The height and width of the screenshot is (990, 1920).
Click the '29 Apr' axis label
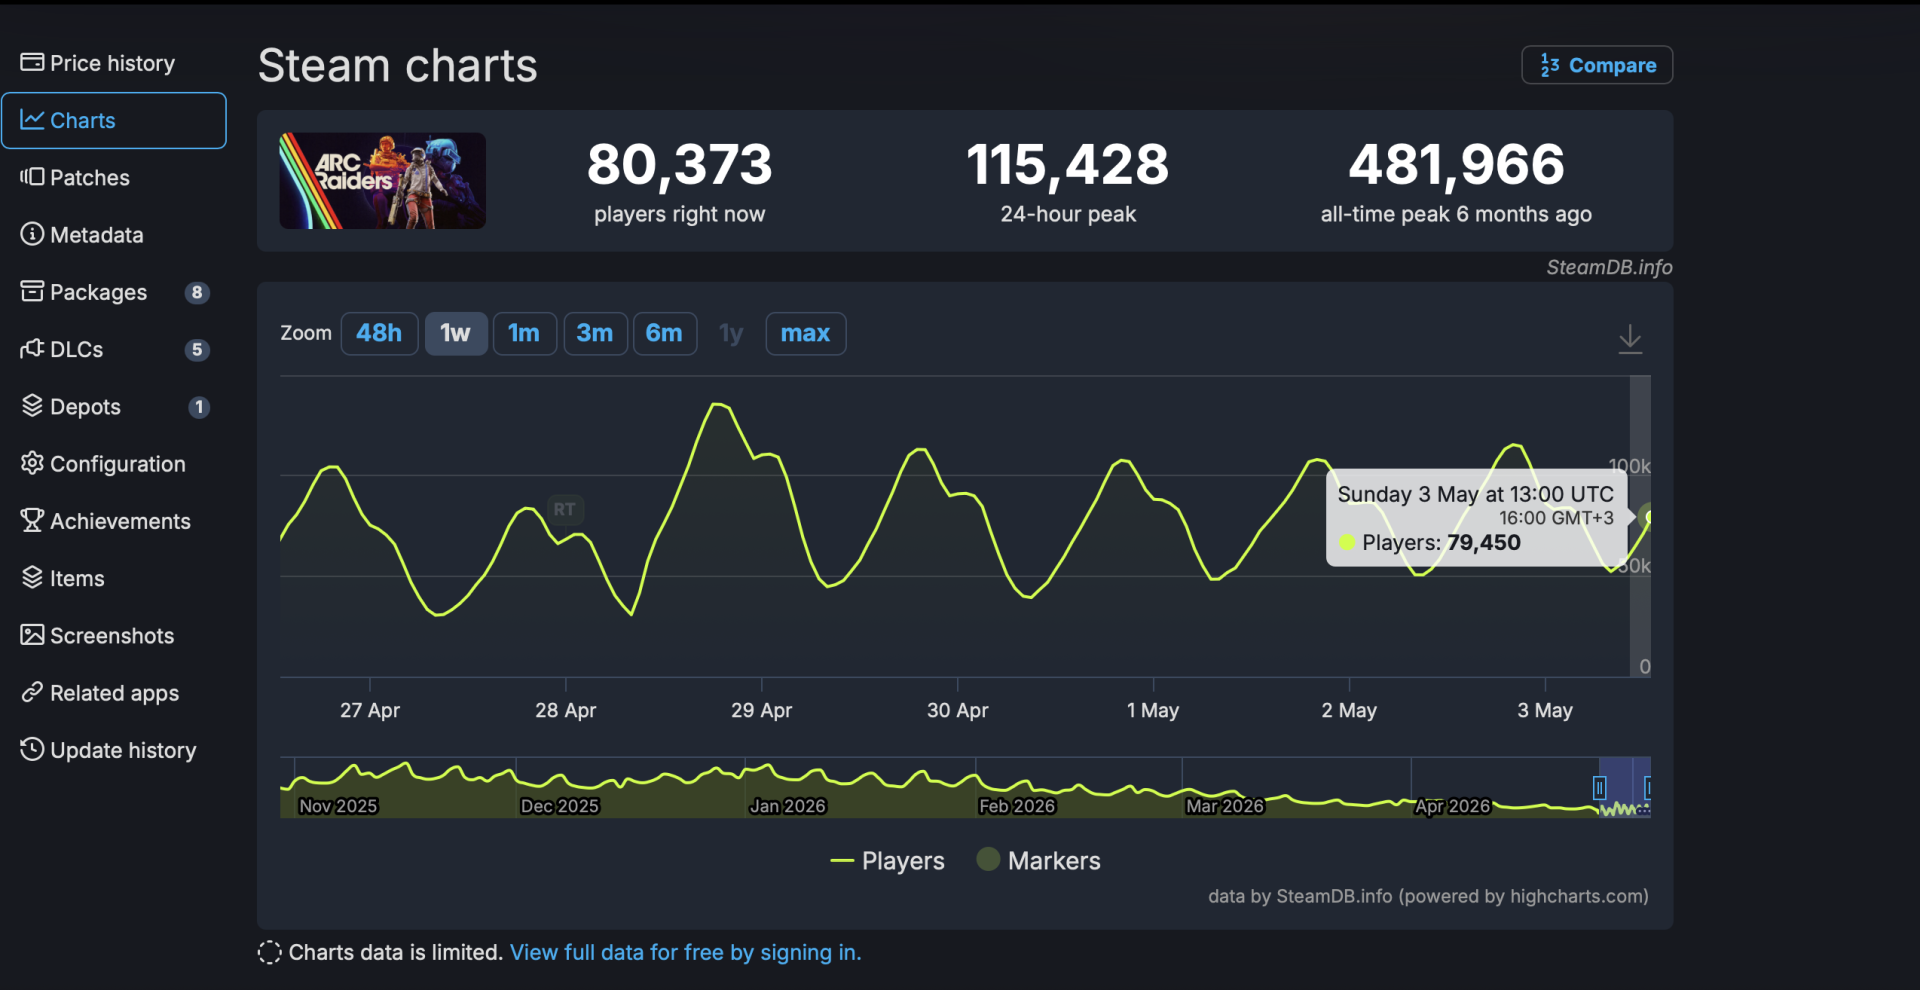click(x=761, y=710)
